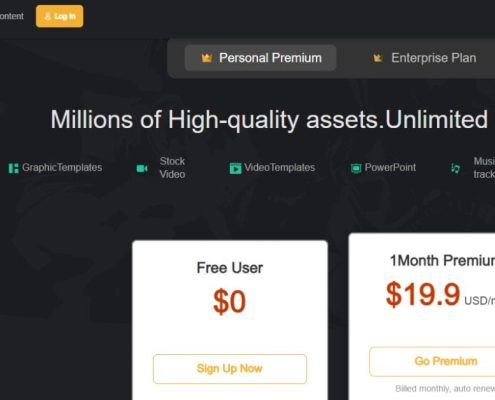
Task: Click the Stock Video camera icon
Action: [142, 168]
